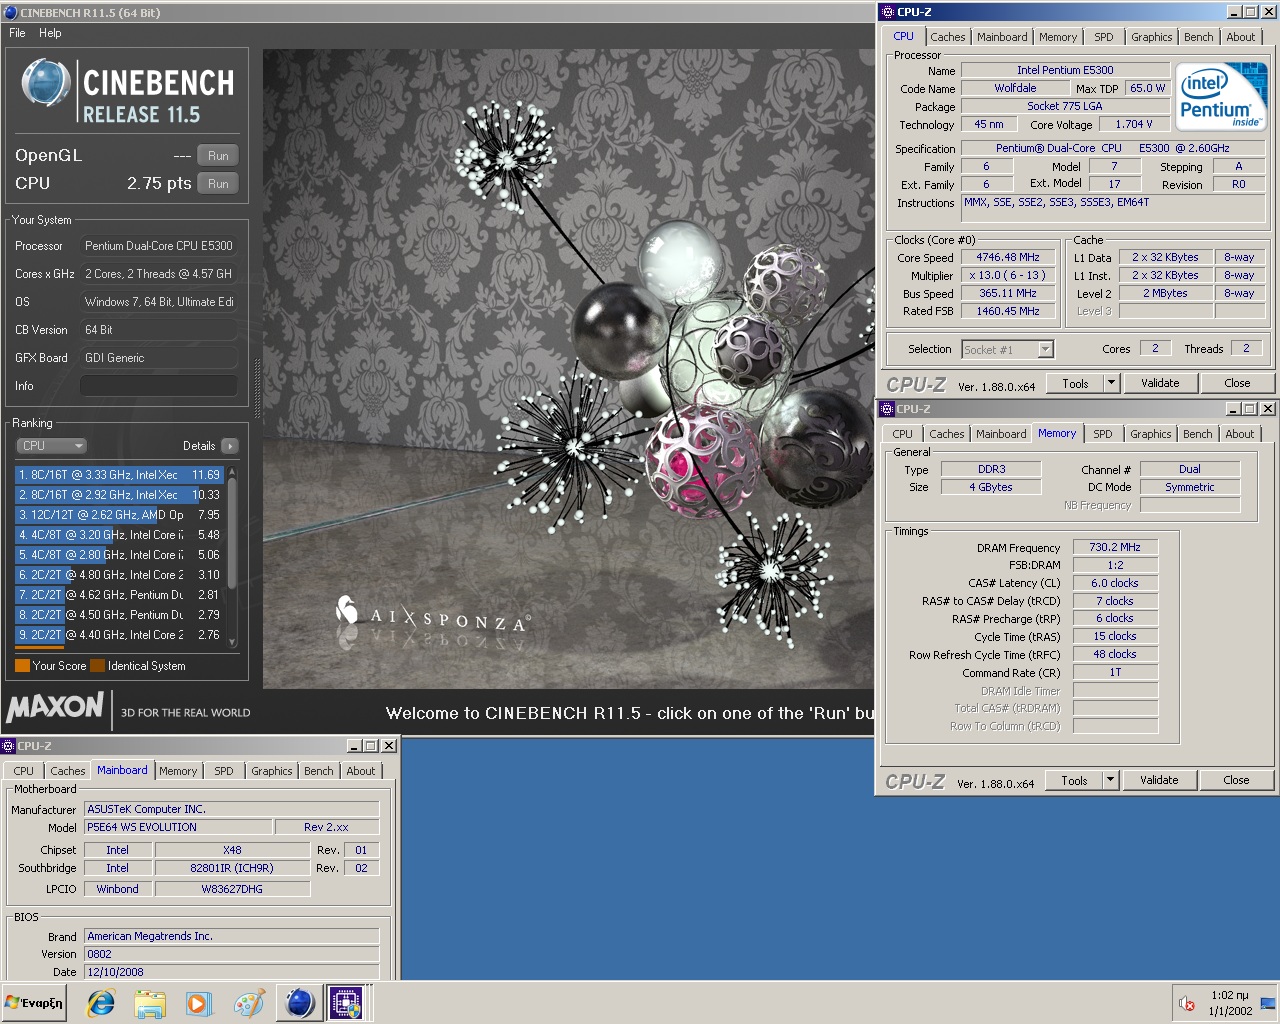Screen dimensions: 1280x1024
Task: Switch to SPD tab in Memory CPU-Z window
Action: [x=1102, y=434]
